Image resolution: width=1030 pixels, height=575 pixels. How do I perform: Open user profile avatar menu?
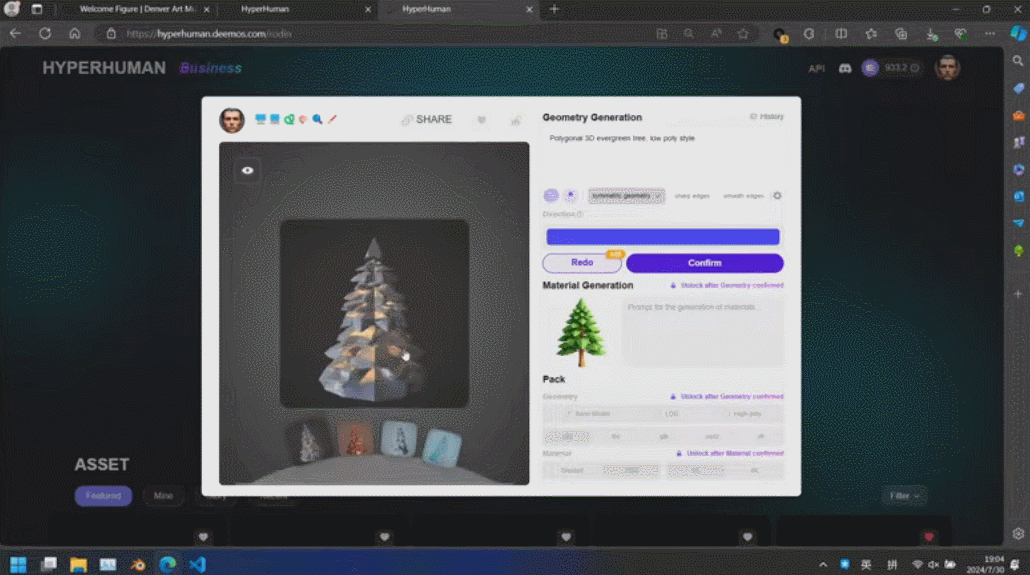pyautogui.click(x=946, y=68)
